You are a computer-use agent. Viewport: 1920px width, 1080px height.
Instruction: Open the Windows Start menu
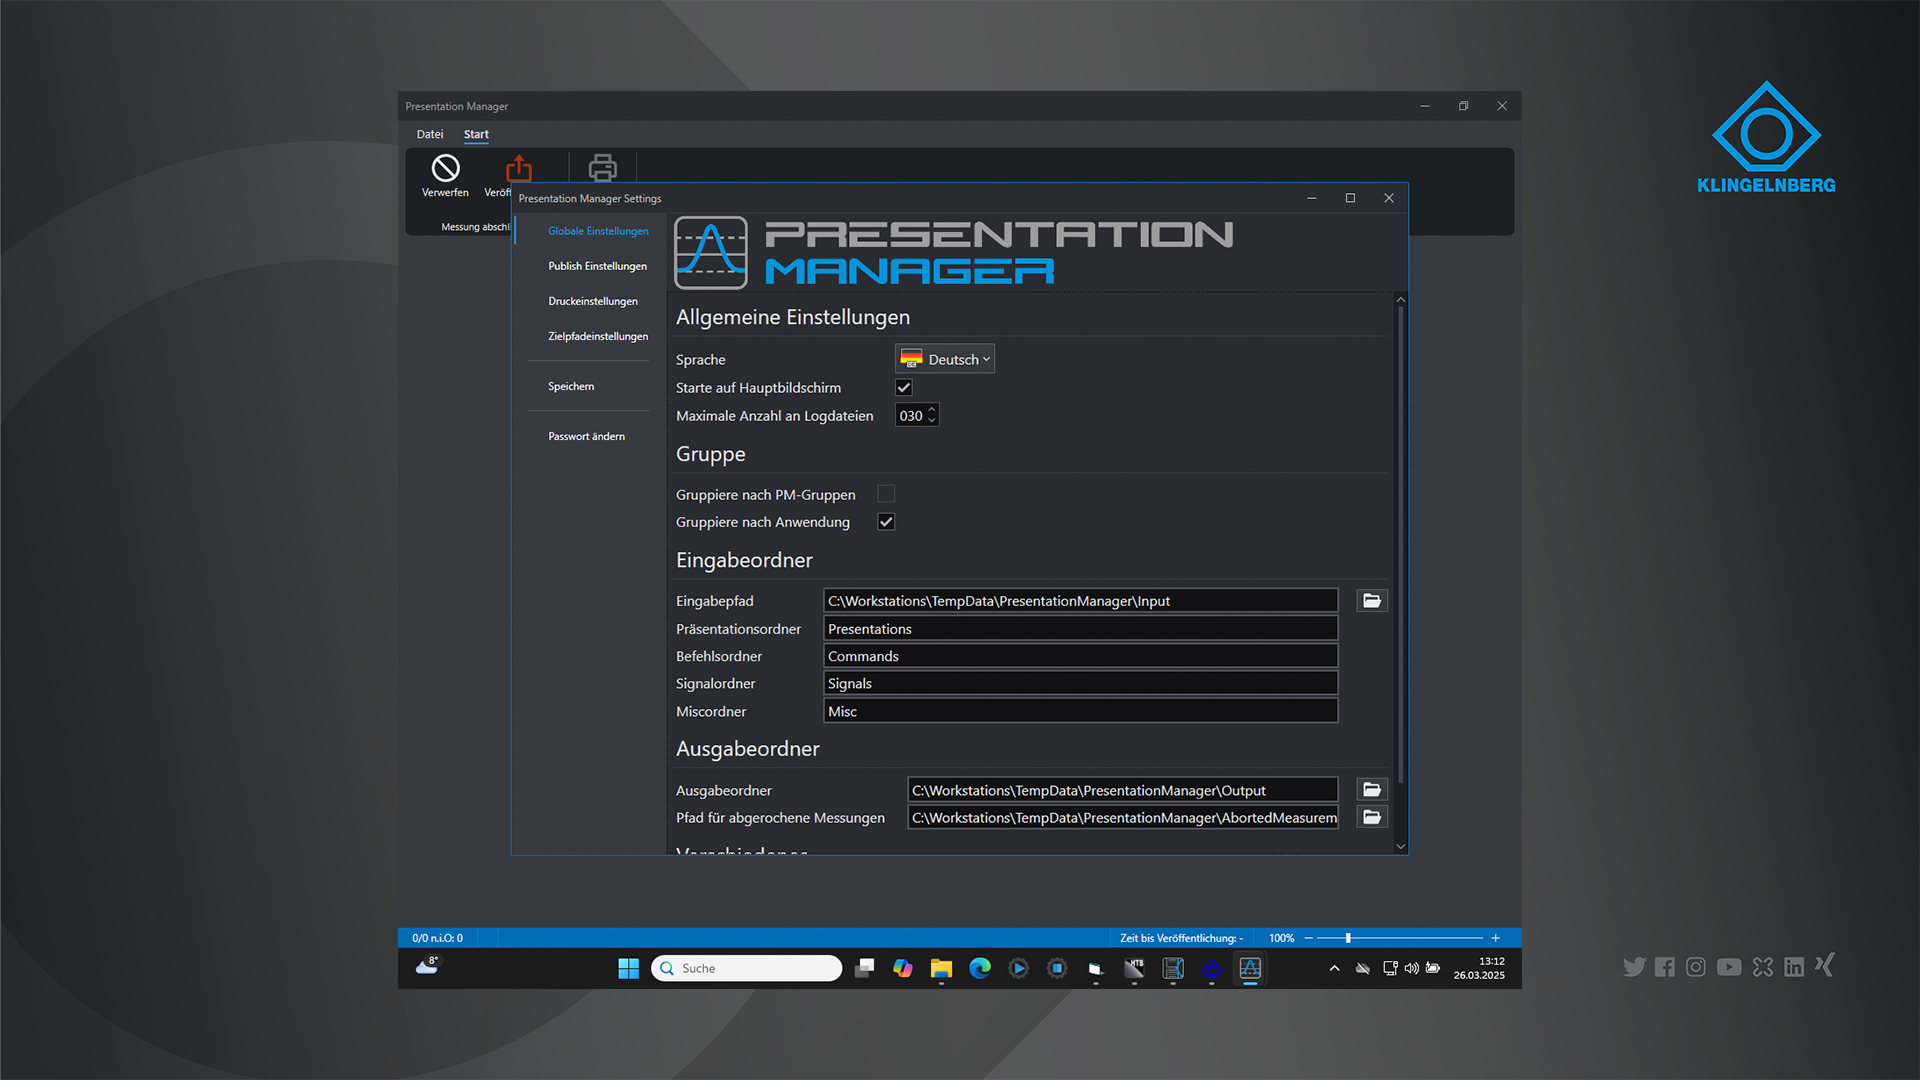pyautogui.click(x=628, y=968)
